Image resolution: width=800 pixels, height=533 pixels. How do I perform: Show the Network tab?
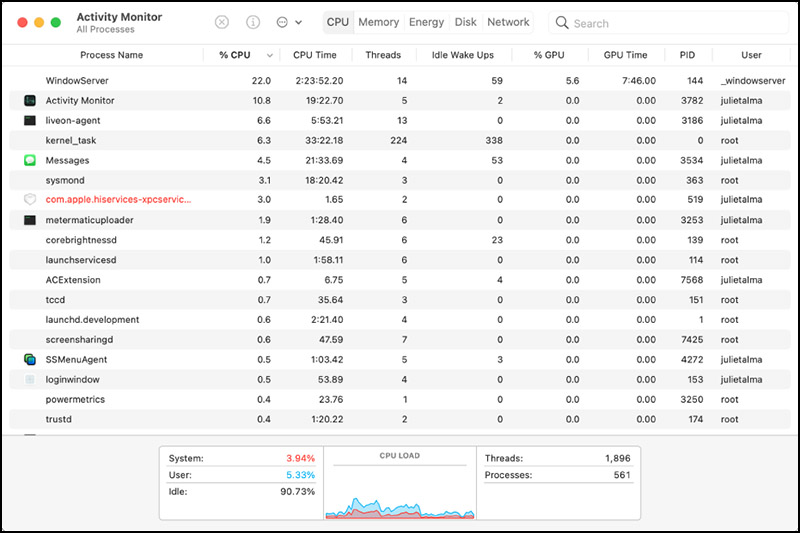click(508, 22)
